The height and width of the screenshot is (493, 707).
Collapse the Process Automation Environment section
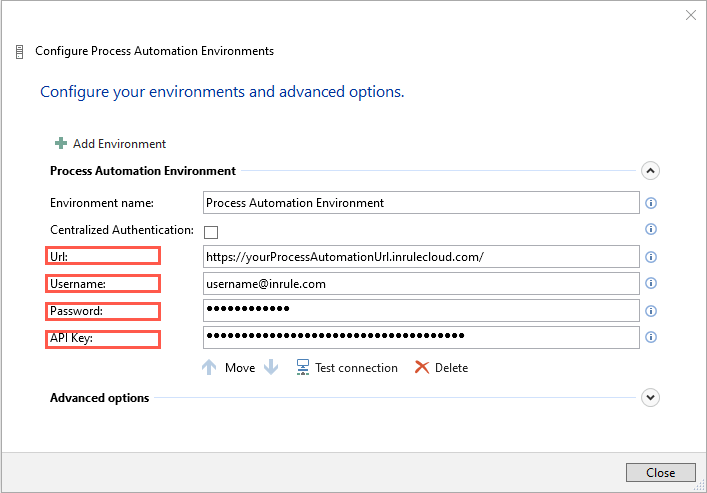point(650,171)
